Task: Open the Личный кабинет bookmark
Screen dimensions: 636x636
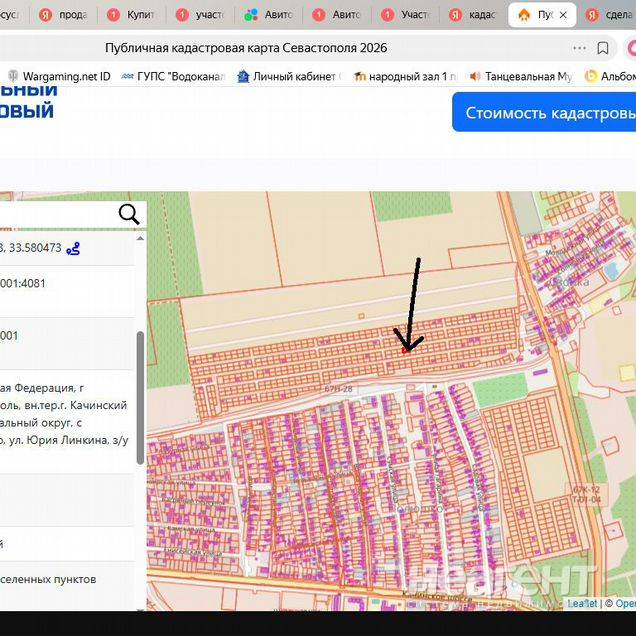Action: [x=289, y=76]
